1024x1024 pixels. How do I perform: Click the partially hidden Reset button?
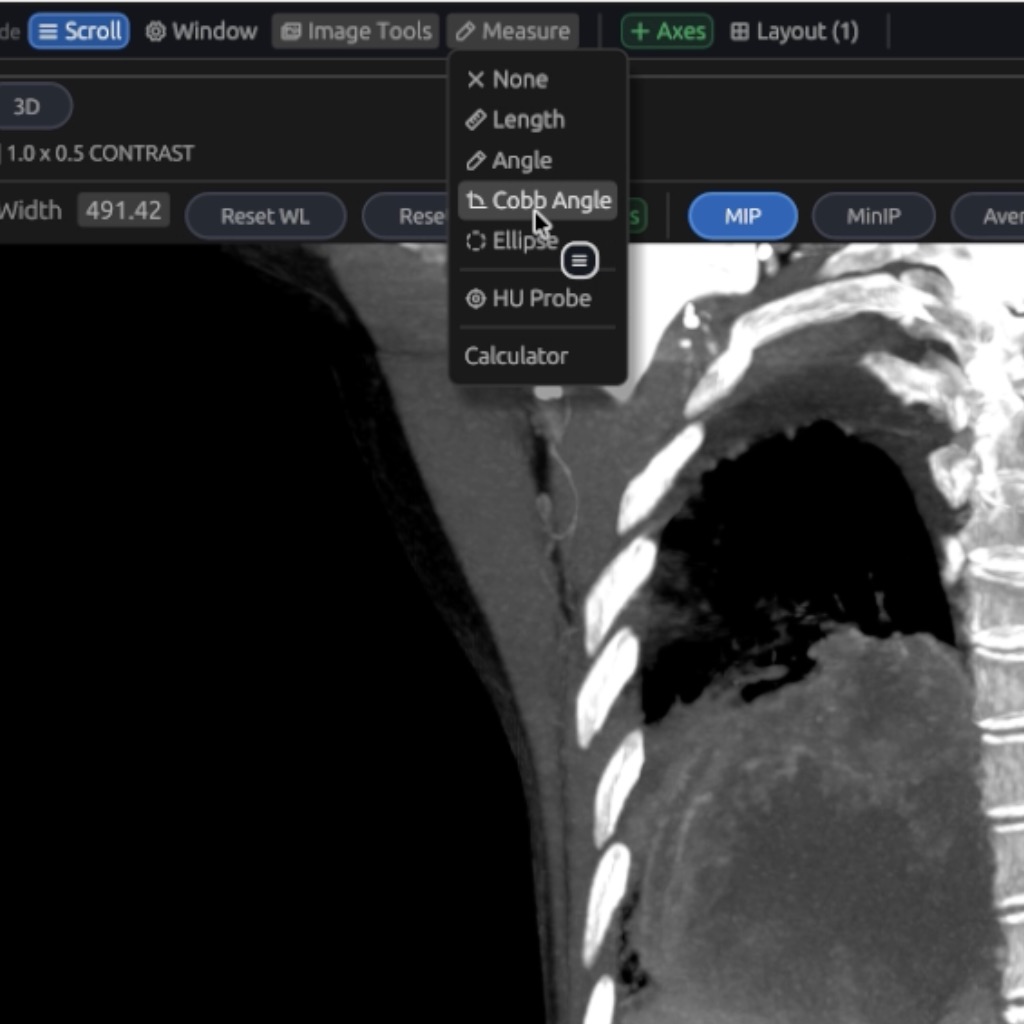(406, 216)
